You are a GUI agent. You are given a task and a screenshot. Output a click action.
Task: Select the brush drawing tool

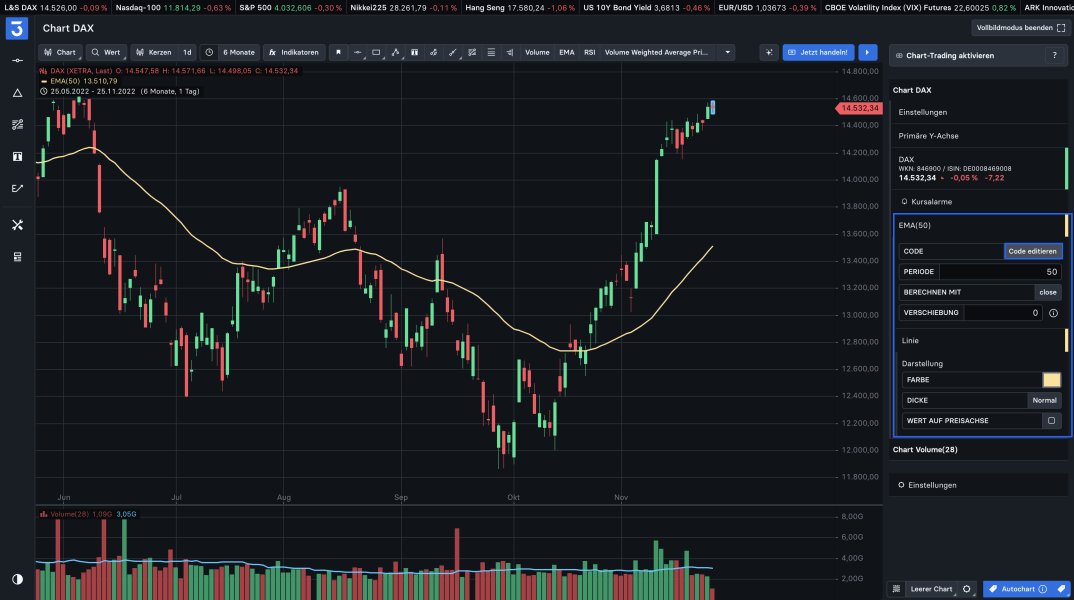point(452,52)
